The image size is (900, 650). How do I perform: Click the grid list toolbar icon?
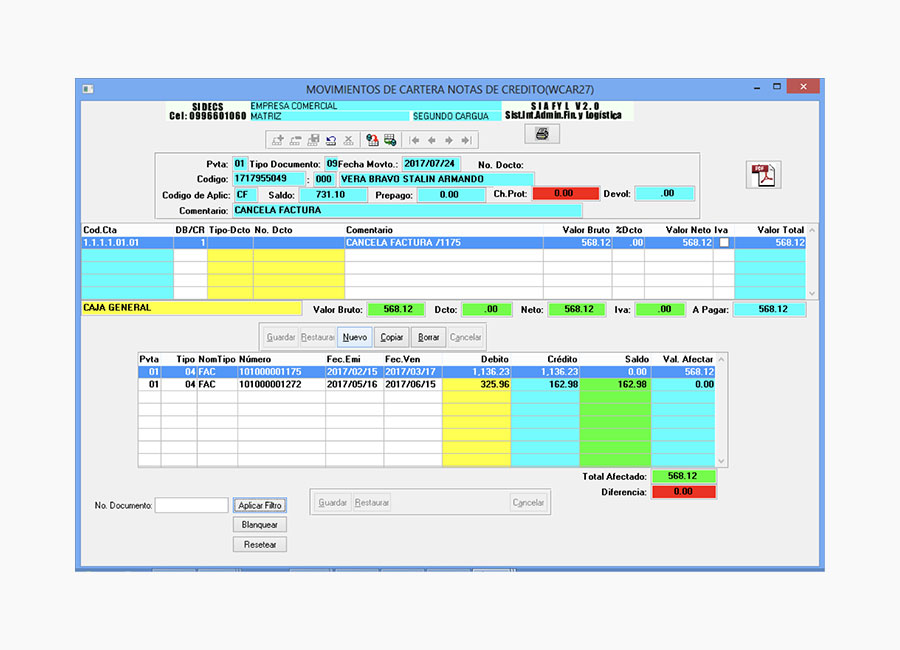tap(390, 140)
